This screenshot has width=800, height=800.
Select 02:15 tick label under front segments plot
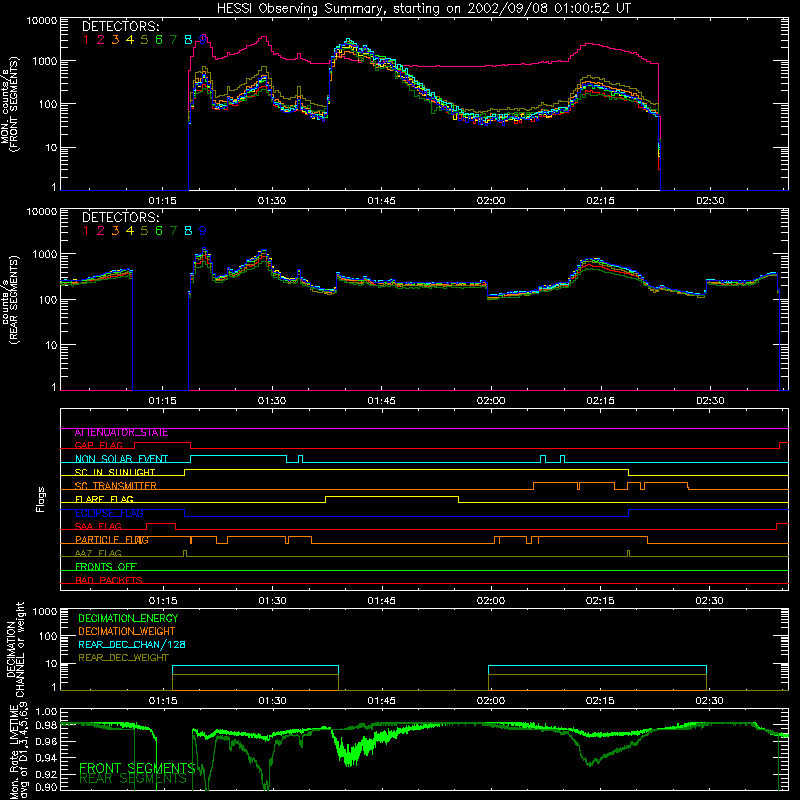coord(600,201)
